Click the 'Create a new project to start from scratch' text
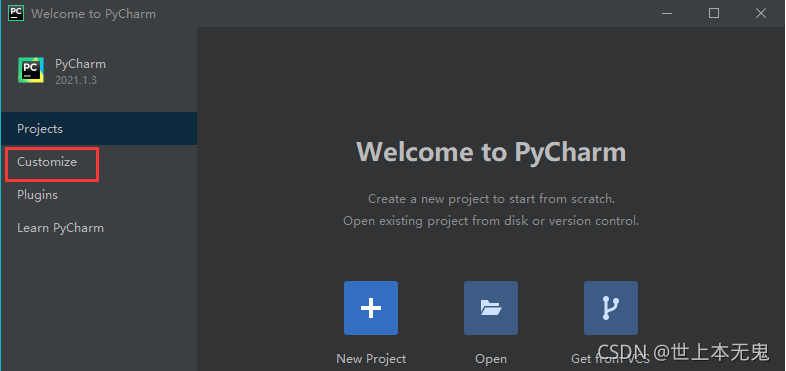The height and width of the screenshot is (371, 786). [x=491, y=199]
